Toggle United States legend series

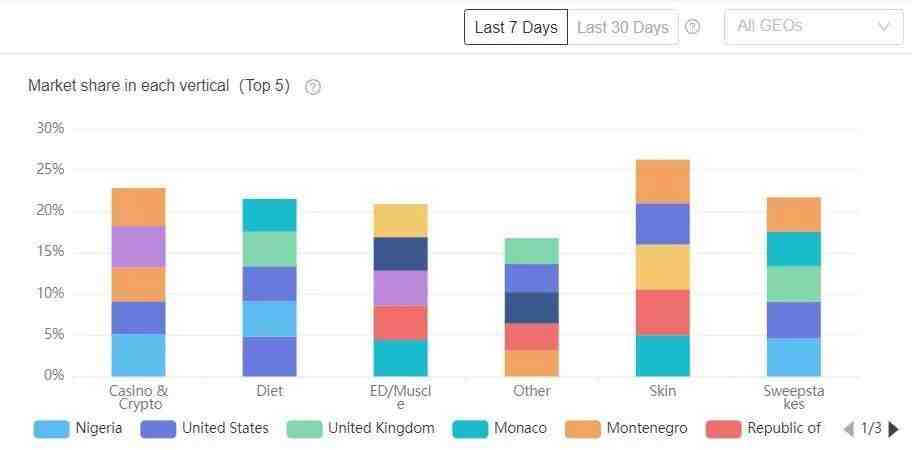pyautogui.click(x=205, y=429)
